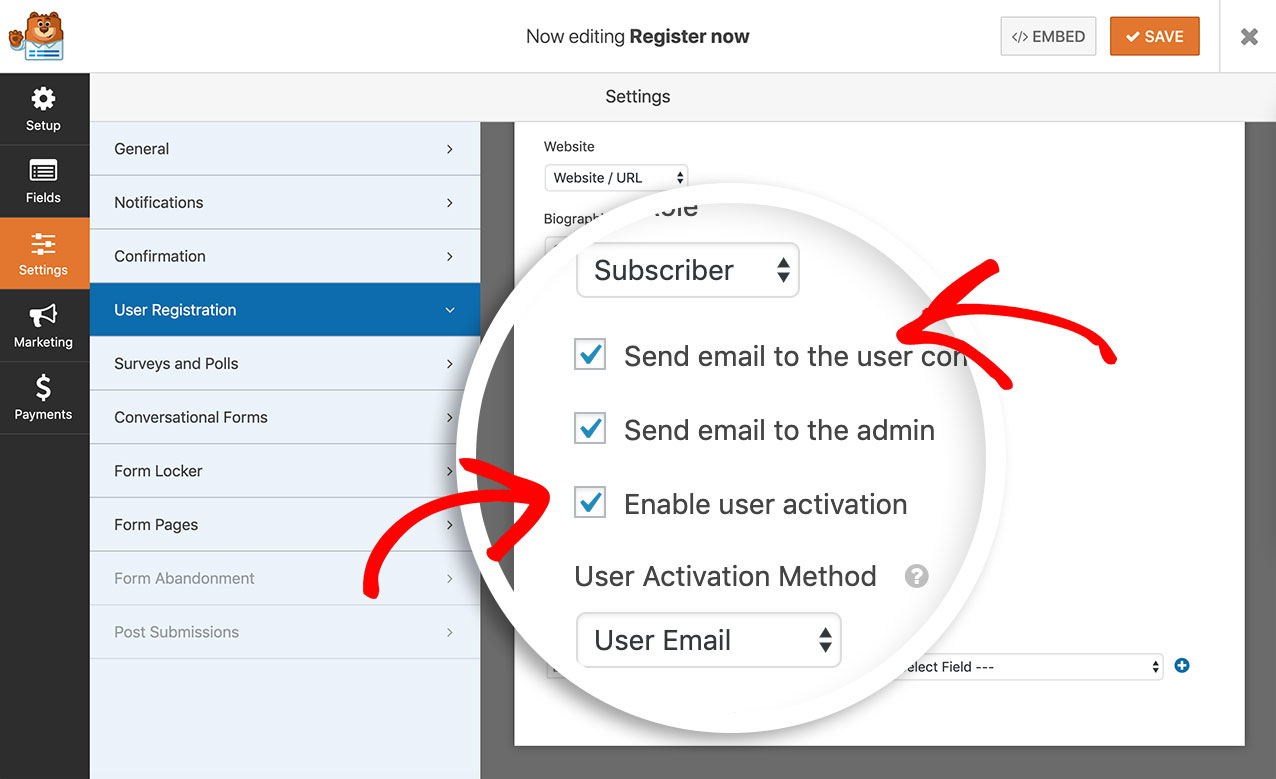
Task: Open Confirmation settings section
Action: click(x=285, y=256)
